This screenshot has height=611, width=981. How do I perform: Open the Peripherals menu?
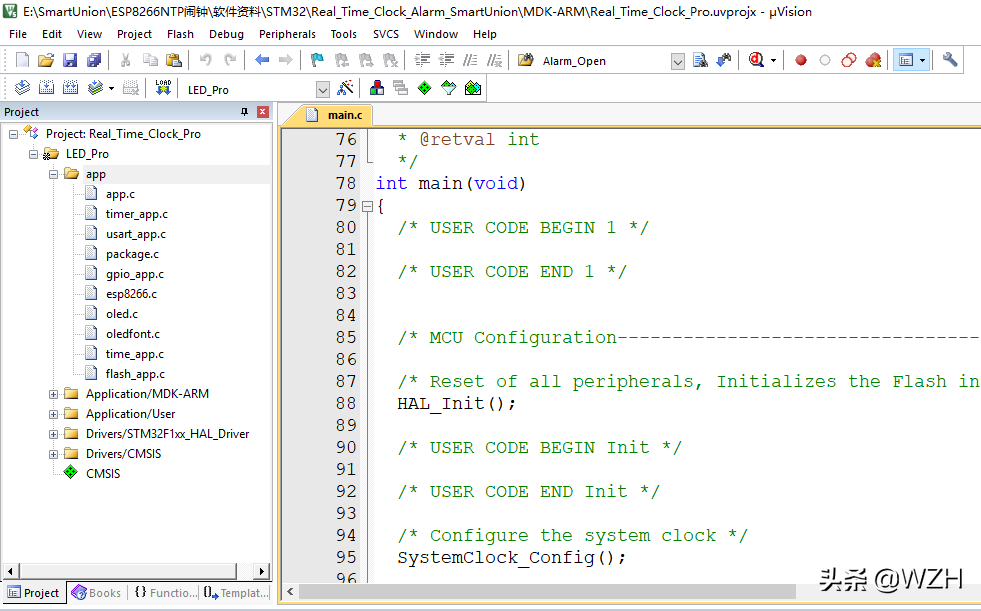[x=287, y=34]
